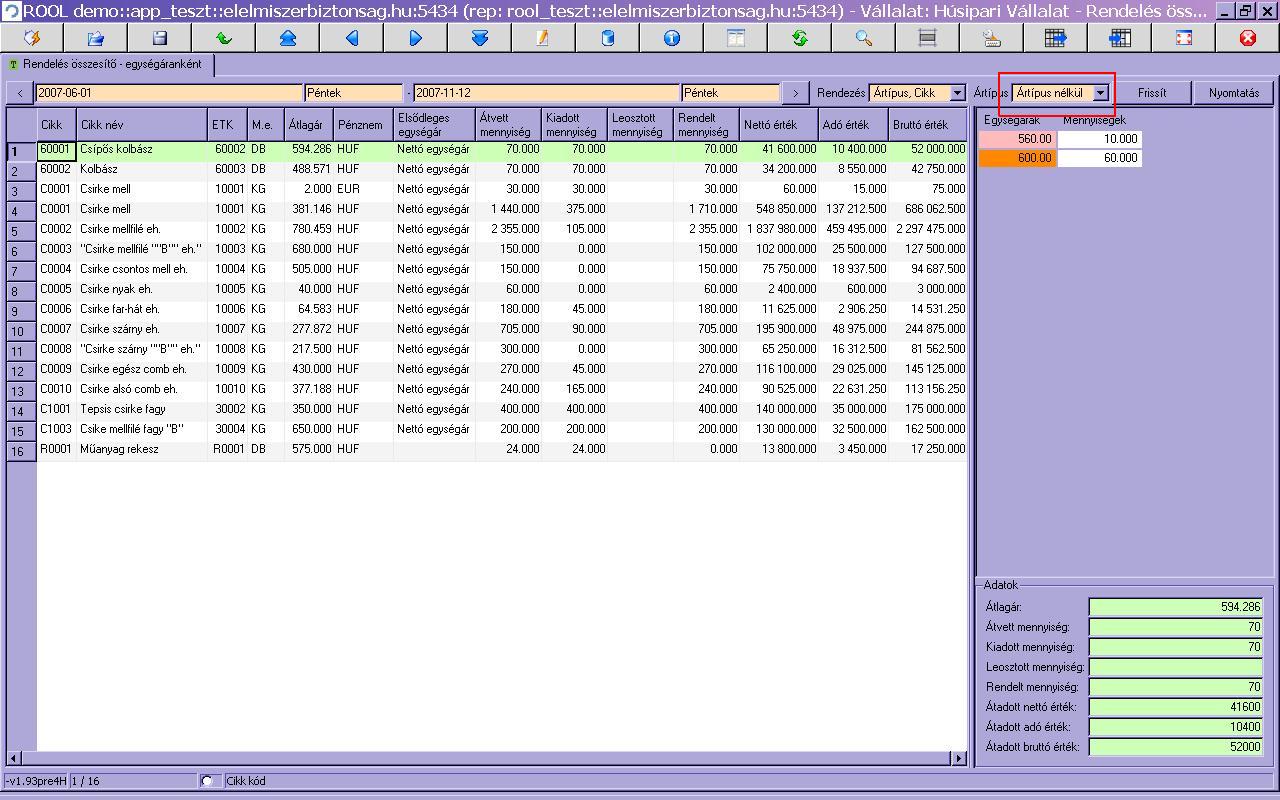
Task: Click the open folder toolbar icon
Action: (96, 38)
